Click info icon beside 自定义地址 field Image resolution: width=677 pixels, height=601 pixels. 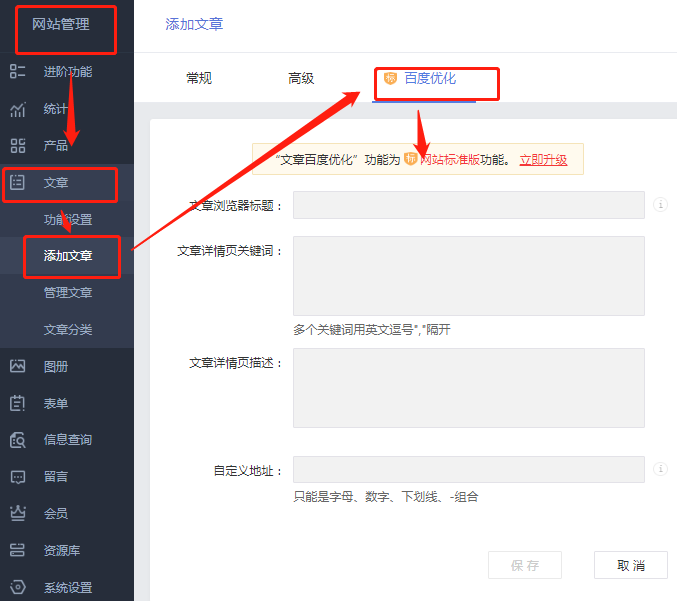point(660,468)
